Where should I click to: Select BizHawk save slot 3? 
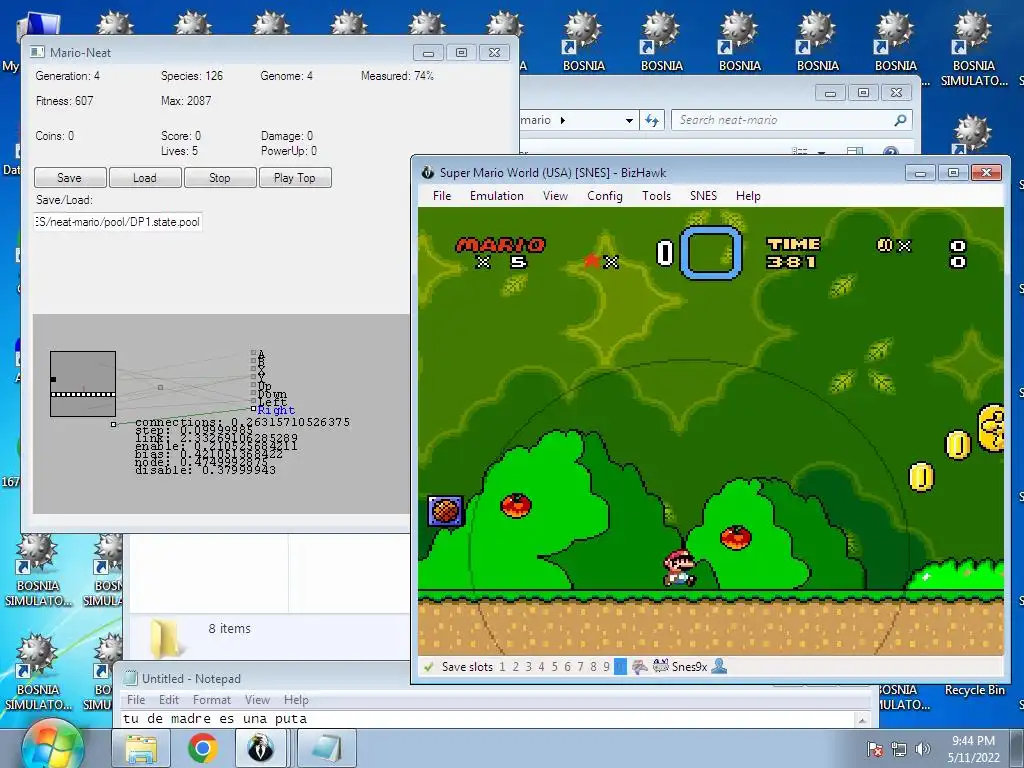tap(528, 667)
